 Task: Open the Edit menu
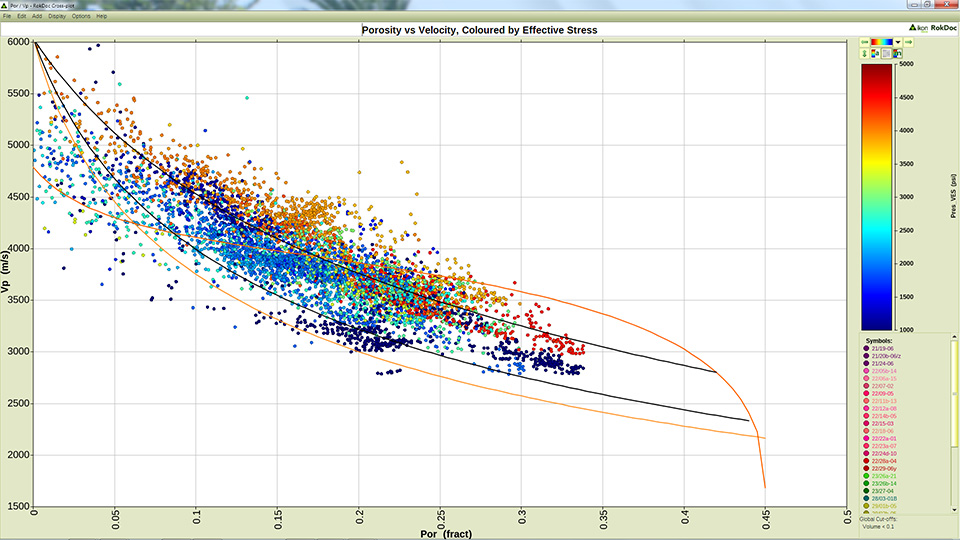coord(21,17)
